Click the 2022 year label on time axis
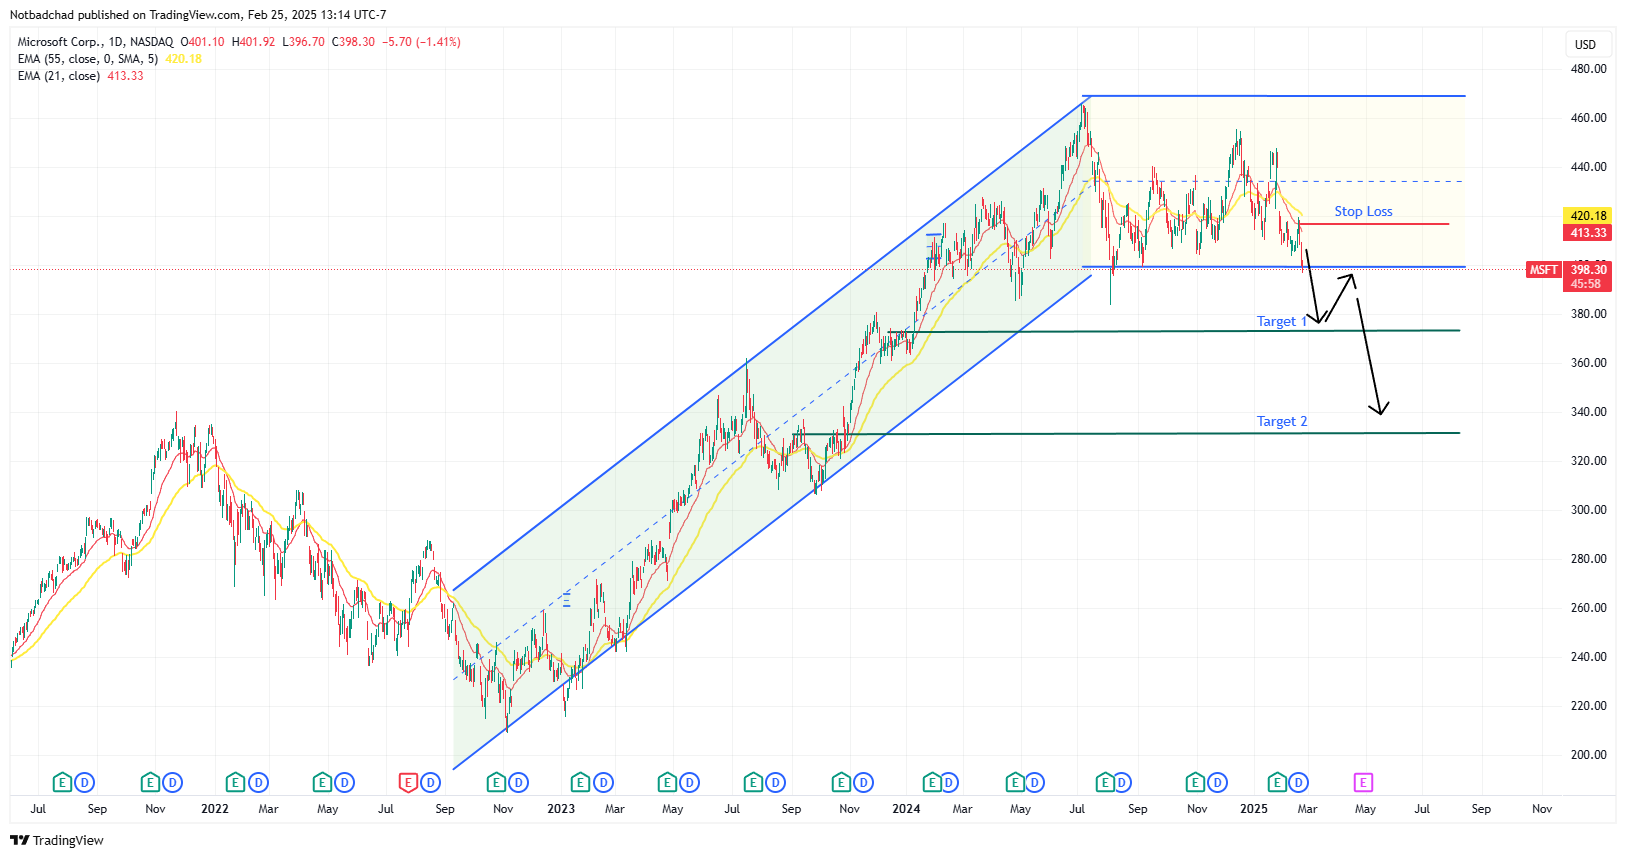Screen dimensions: 1626x858 click(x=215, y=809)
